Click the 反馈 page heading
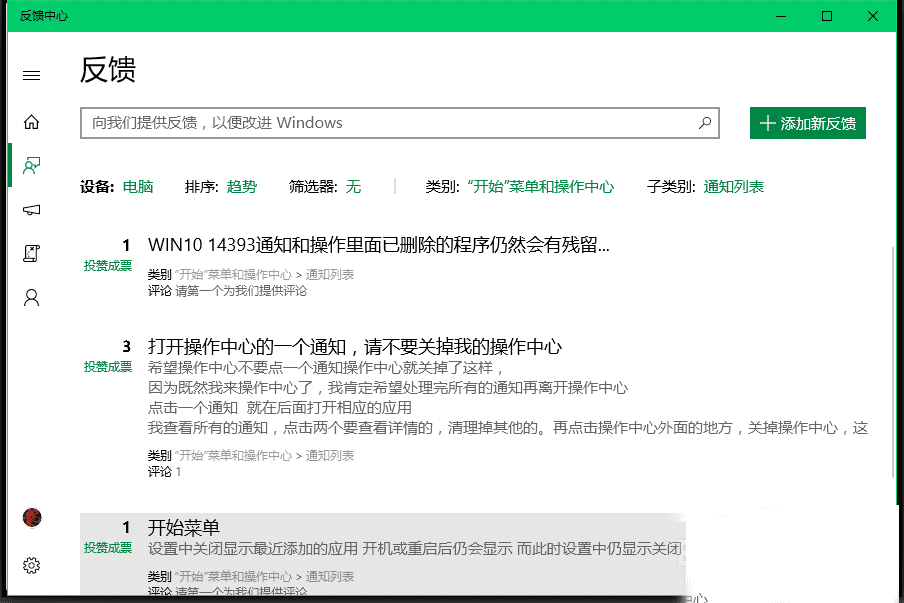The width and height of the screenshot is (904, 603). click(x=108, y=70)
